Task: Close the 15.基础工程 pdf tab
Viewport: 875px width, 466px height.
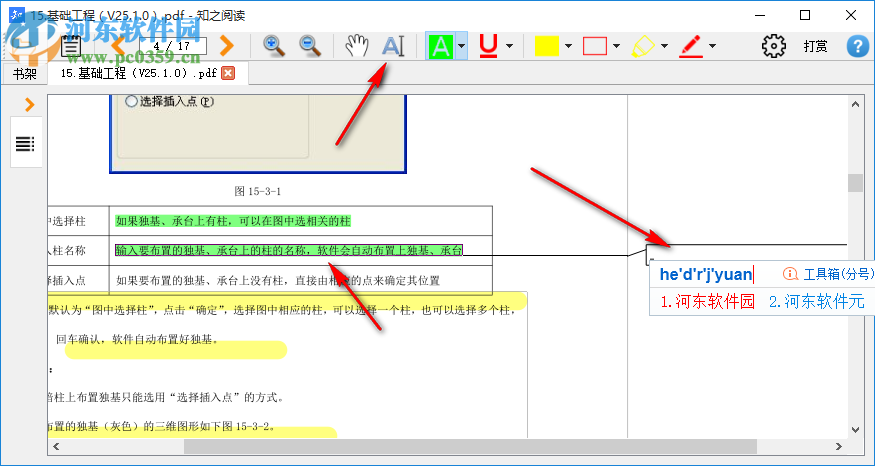Action: (228, 73)
